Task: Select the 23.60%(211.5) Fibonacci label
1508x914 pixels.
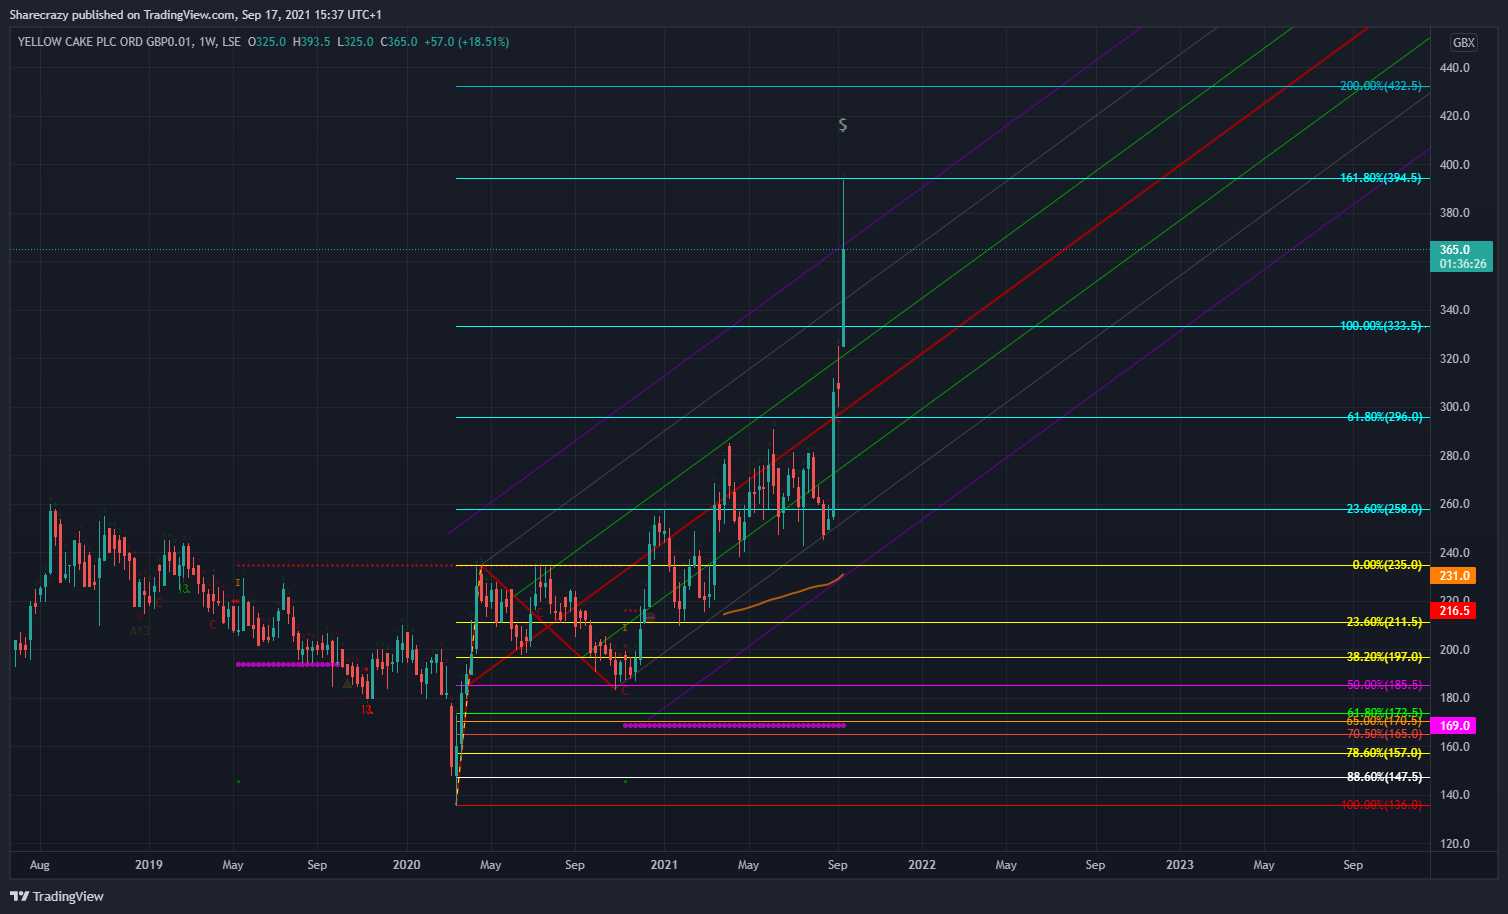Action: [1384, 622]
